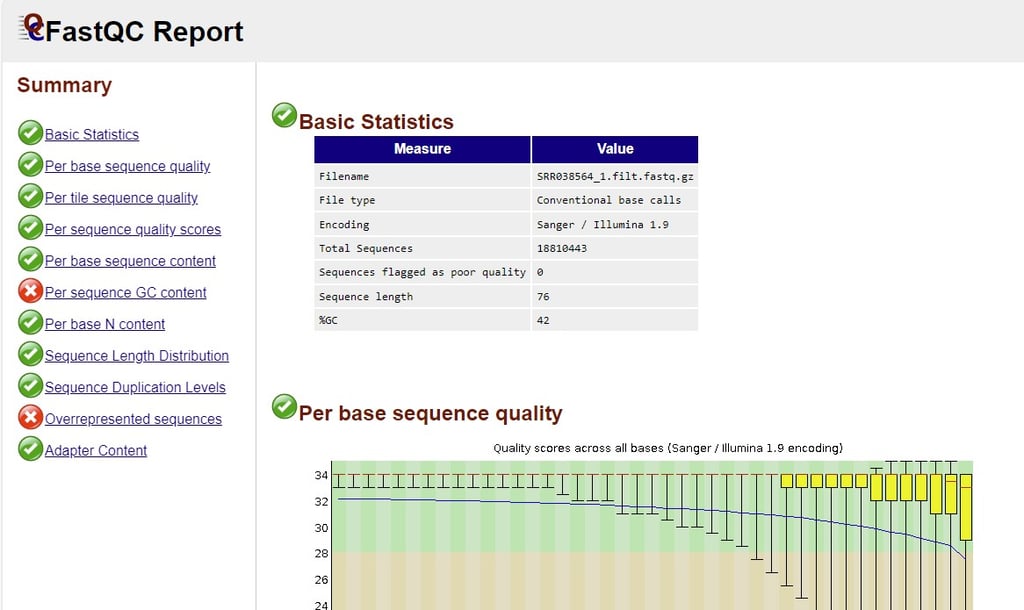
Task: Click the Value column header
Action: pos(615,149)
